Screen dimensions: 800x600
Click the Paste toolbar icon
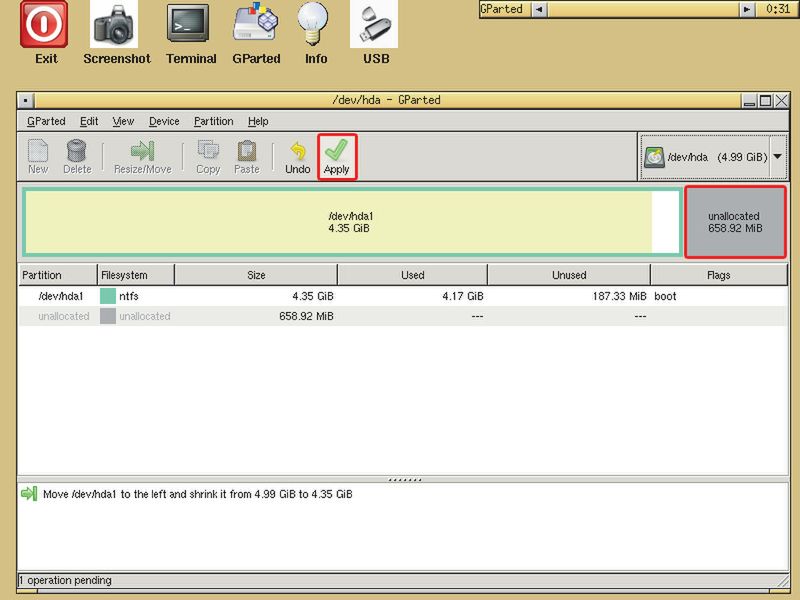[x=246, y=151]
